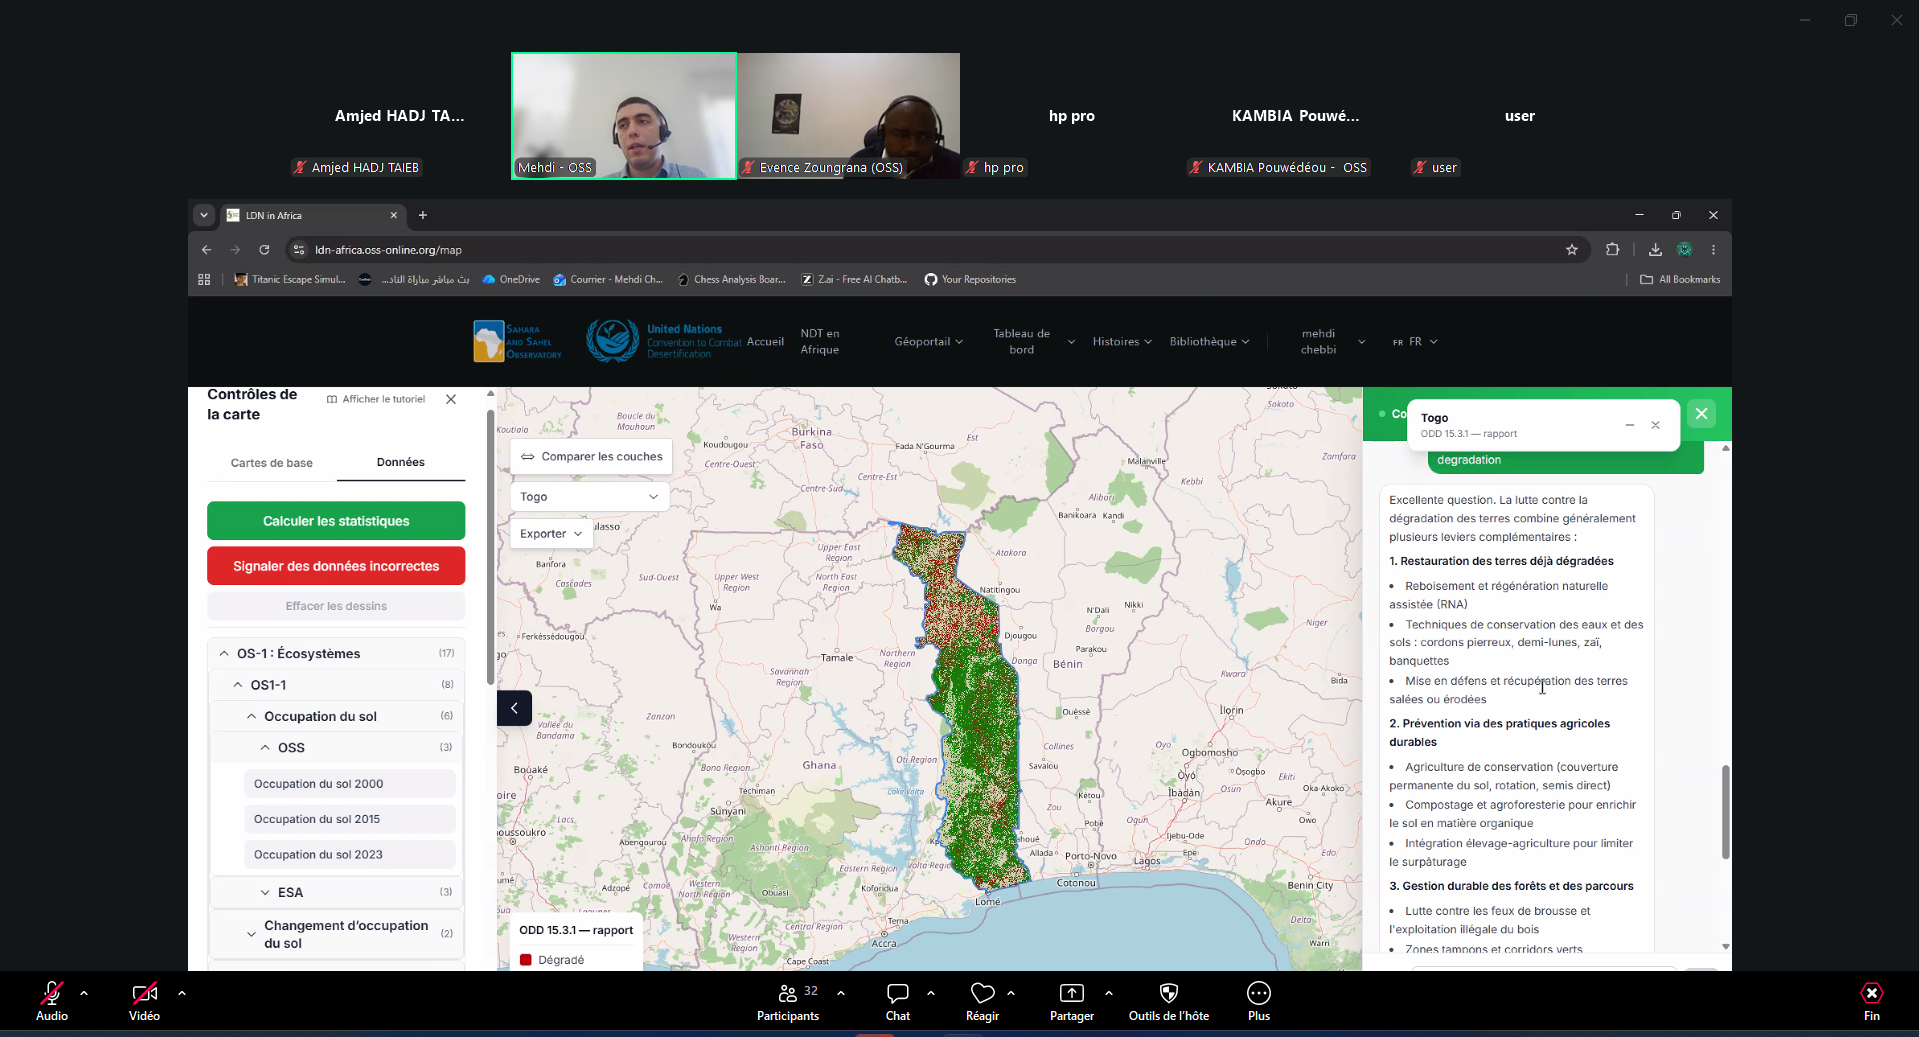Image resolution: width=1919 pixels, height=1037 pixels.
Task: Open the Plus more options icon
Action: [1258, 993]
